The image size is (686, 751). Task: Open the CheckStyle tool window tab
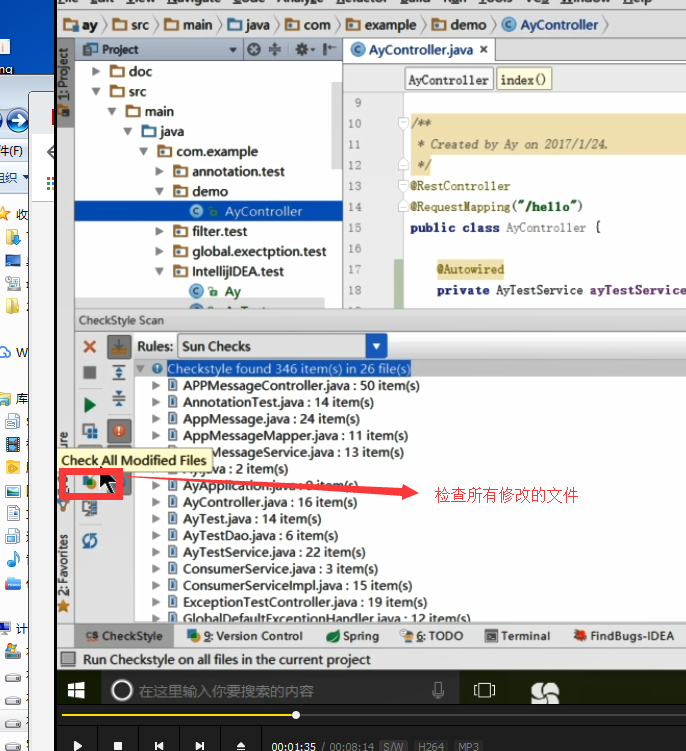pos(124,636)
